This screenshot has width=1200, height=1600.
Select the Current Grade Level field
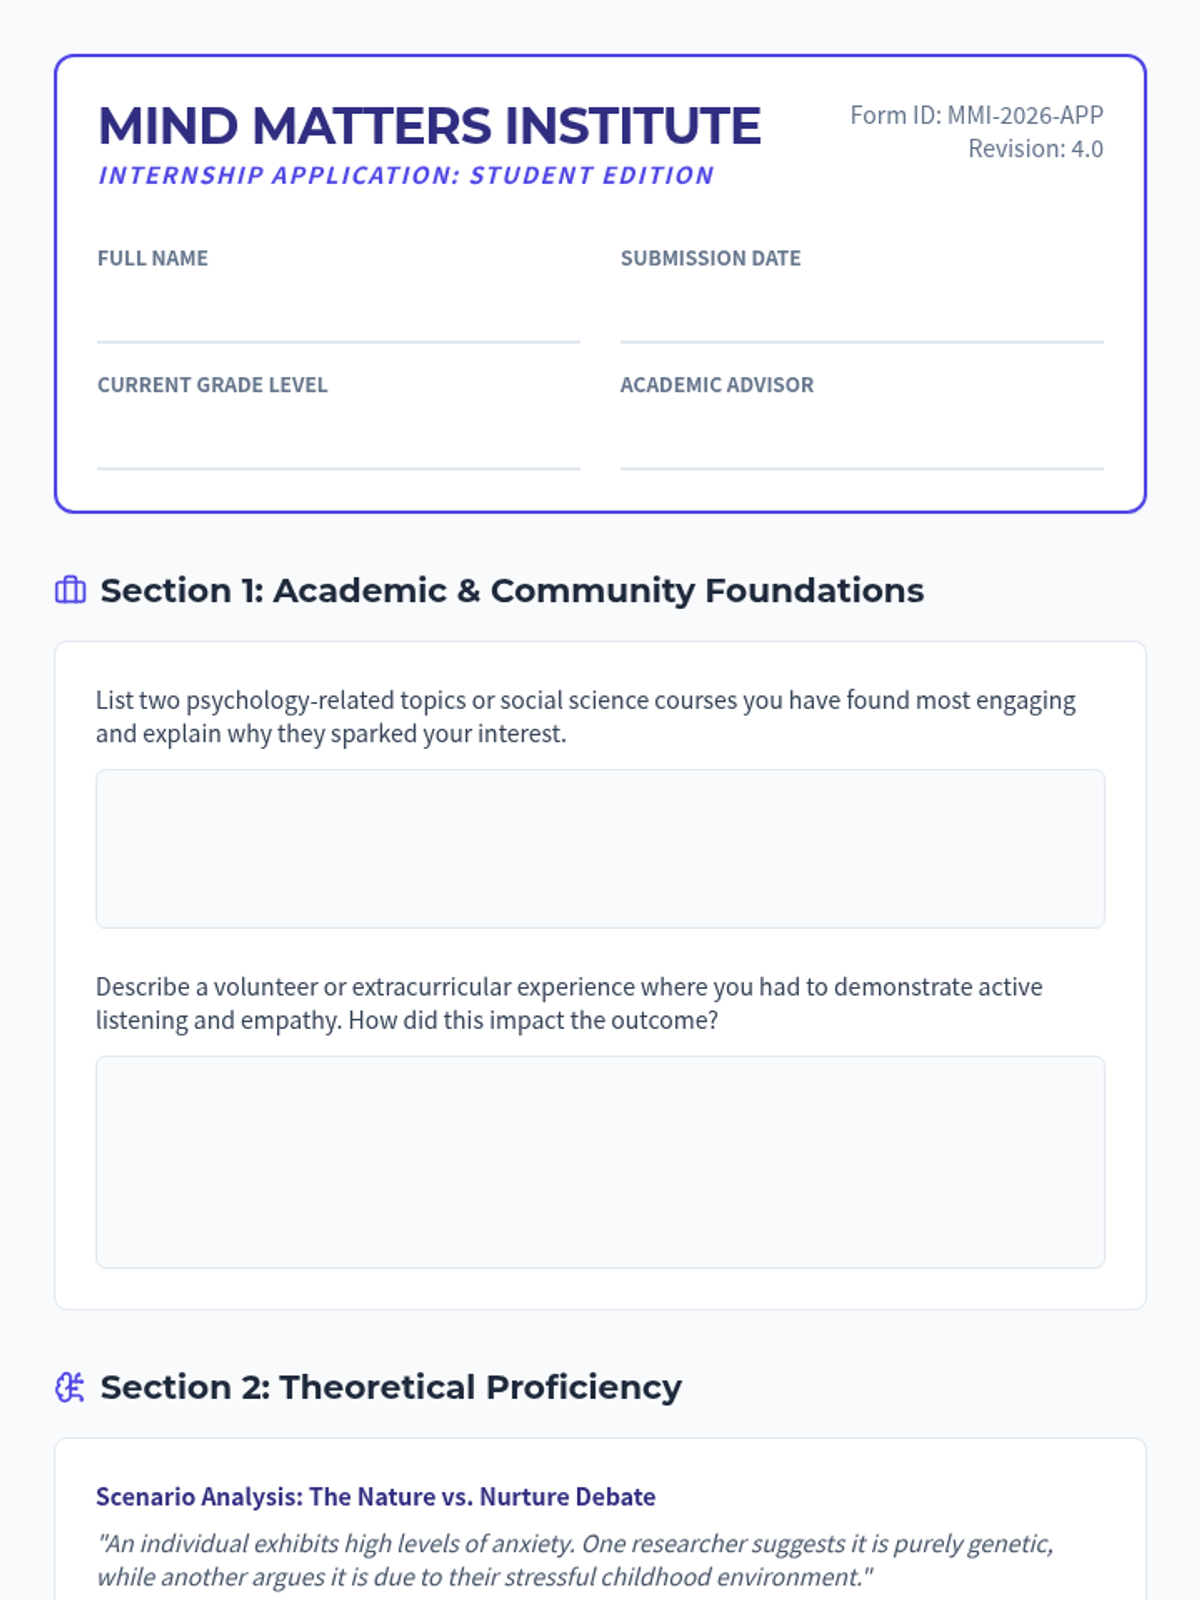pos(338,445)
